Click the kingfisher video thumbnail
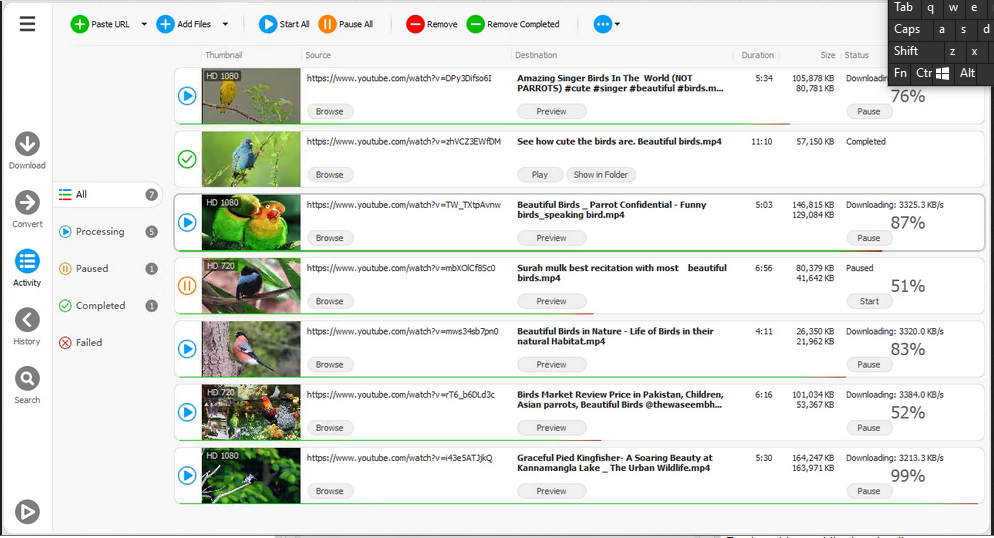Image resolution: width=994 pixels, height=538 pixels. 251,475
